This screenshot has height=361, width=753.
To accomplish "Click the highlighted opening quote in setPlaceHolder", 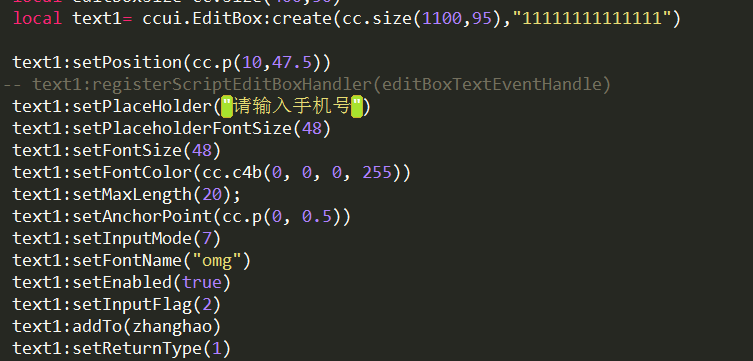I will point(226,107).
